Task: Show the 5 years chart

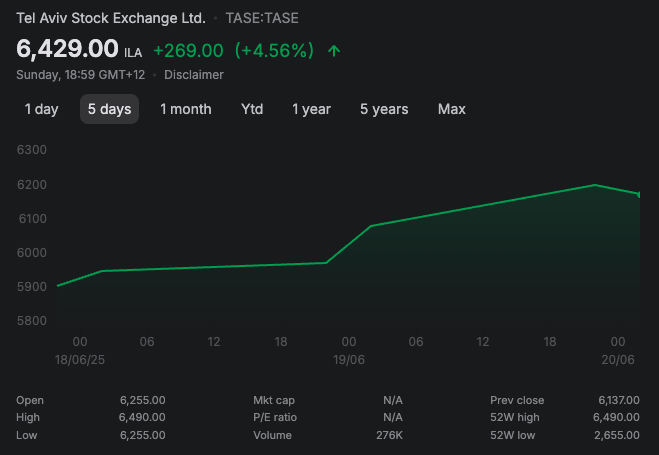Action: coord(384,109)
